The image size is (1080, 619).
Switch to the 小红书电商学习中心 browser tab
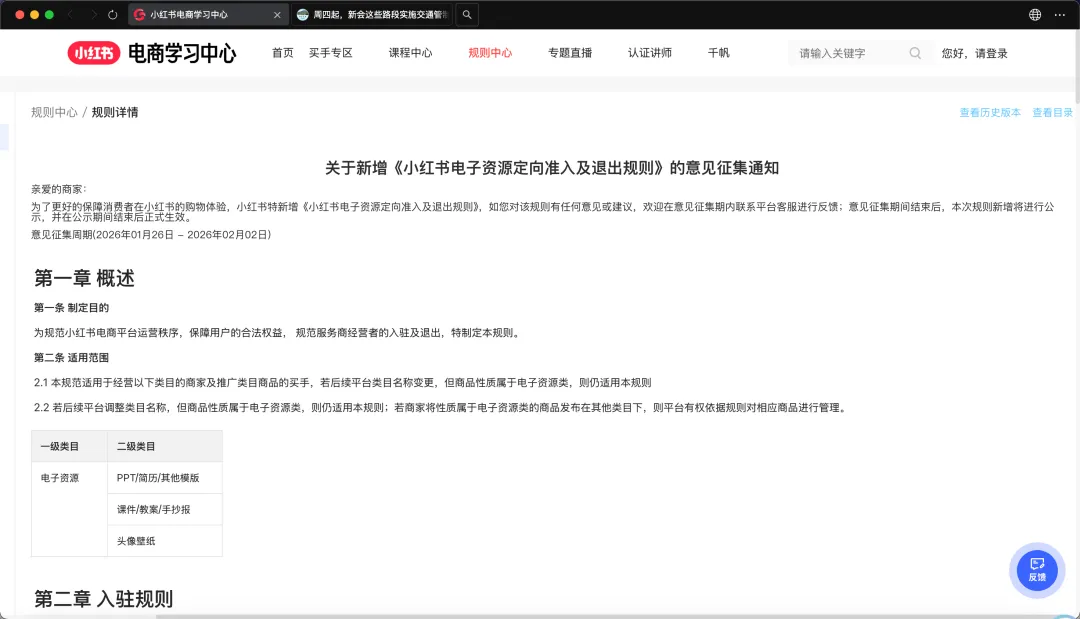tap(208, 14)
